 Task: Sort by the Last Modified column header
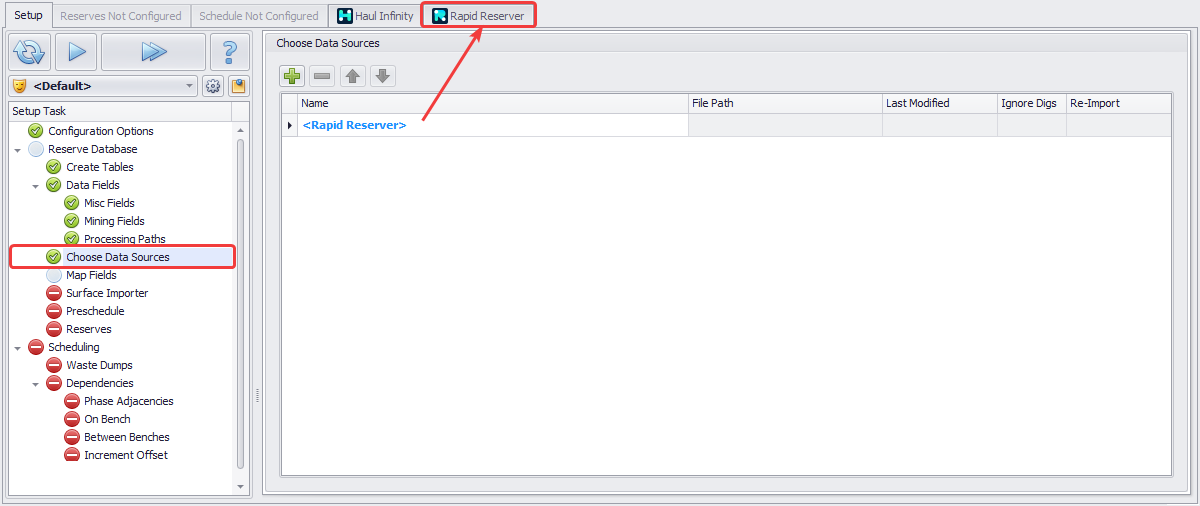939,103
